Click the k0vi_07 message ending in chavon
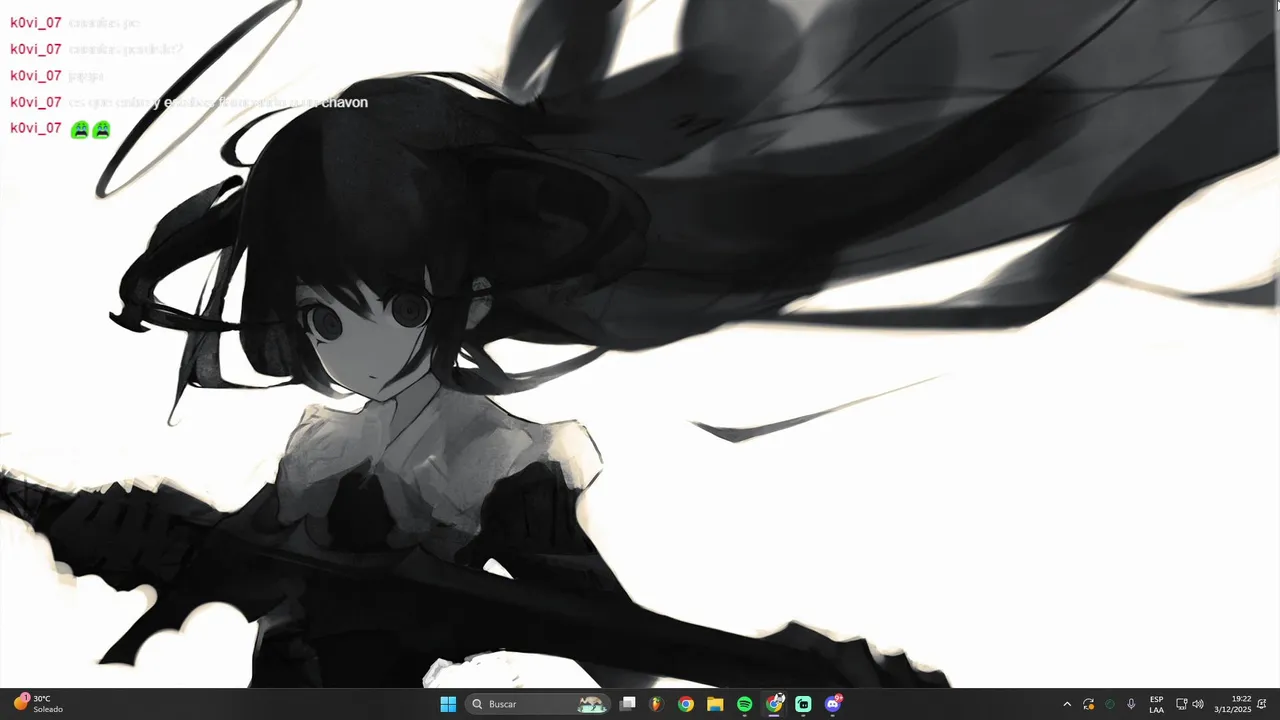 point(189,102)
